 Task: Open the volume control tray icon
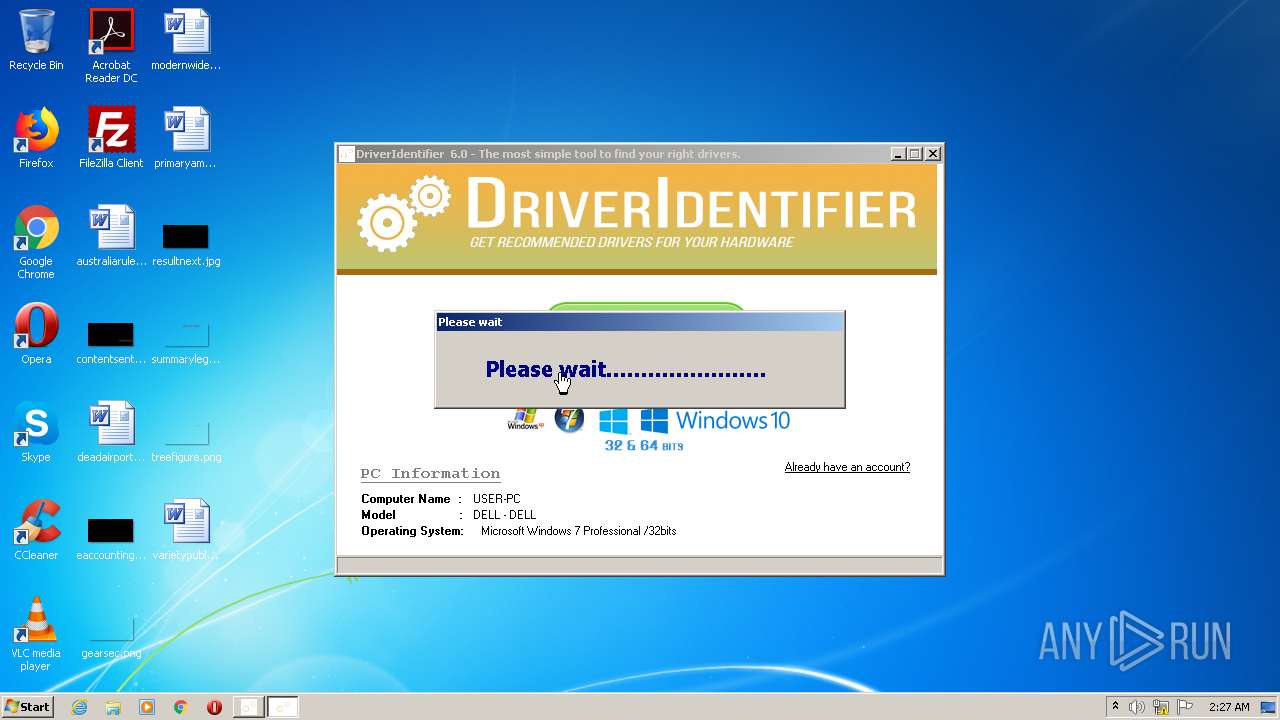click(1137, 707)
